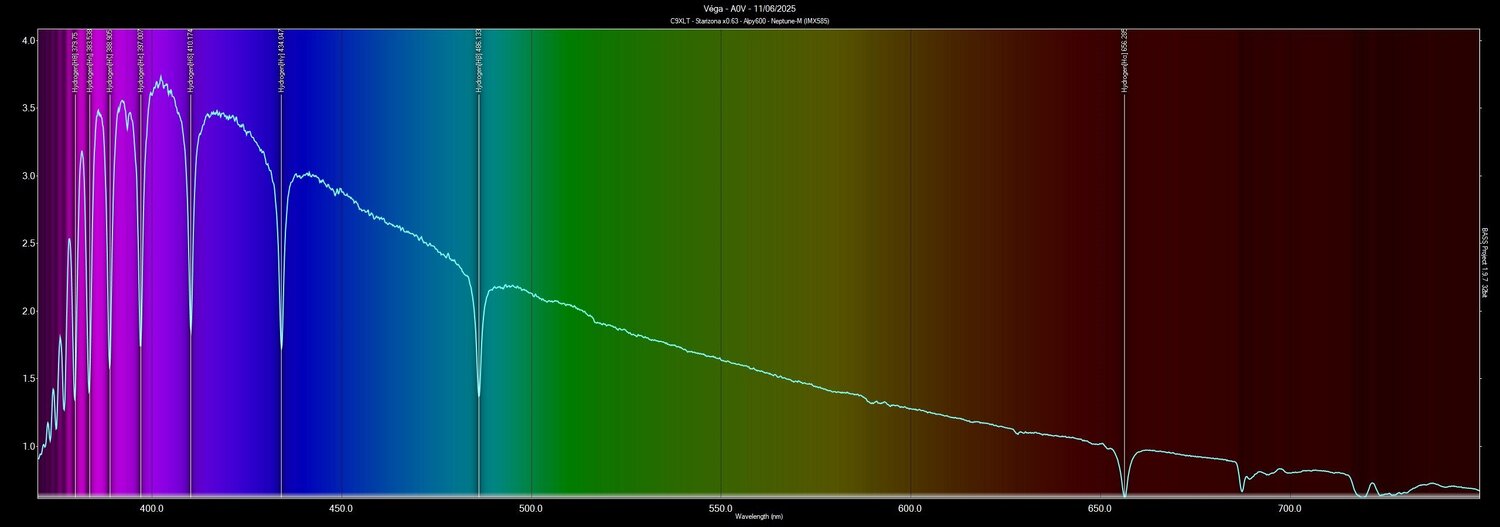Click the 1.5 y-axis tick label
The width and height of the screenshot is (1500, 527).
pyautogui.click(x=29, y=378)
